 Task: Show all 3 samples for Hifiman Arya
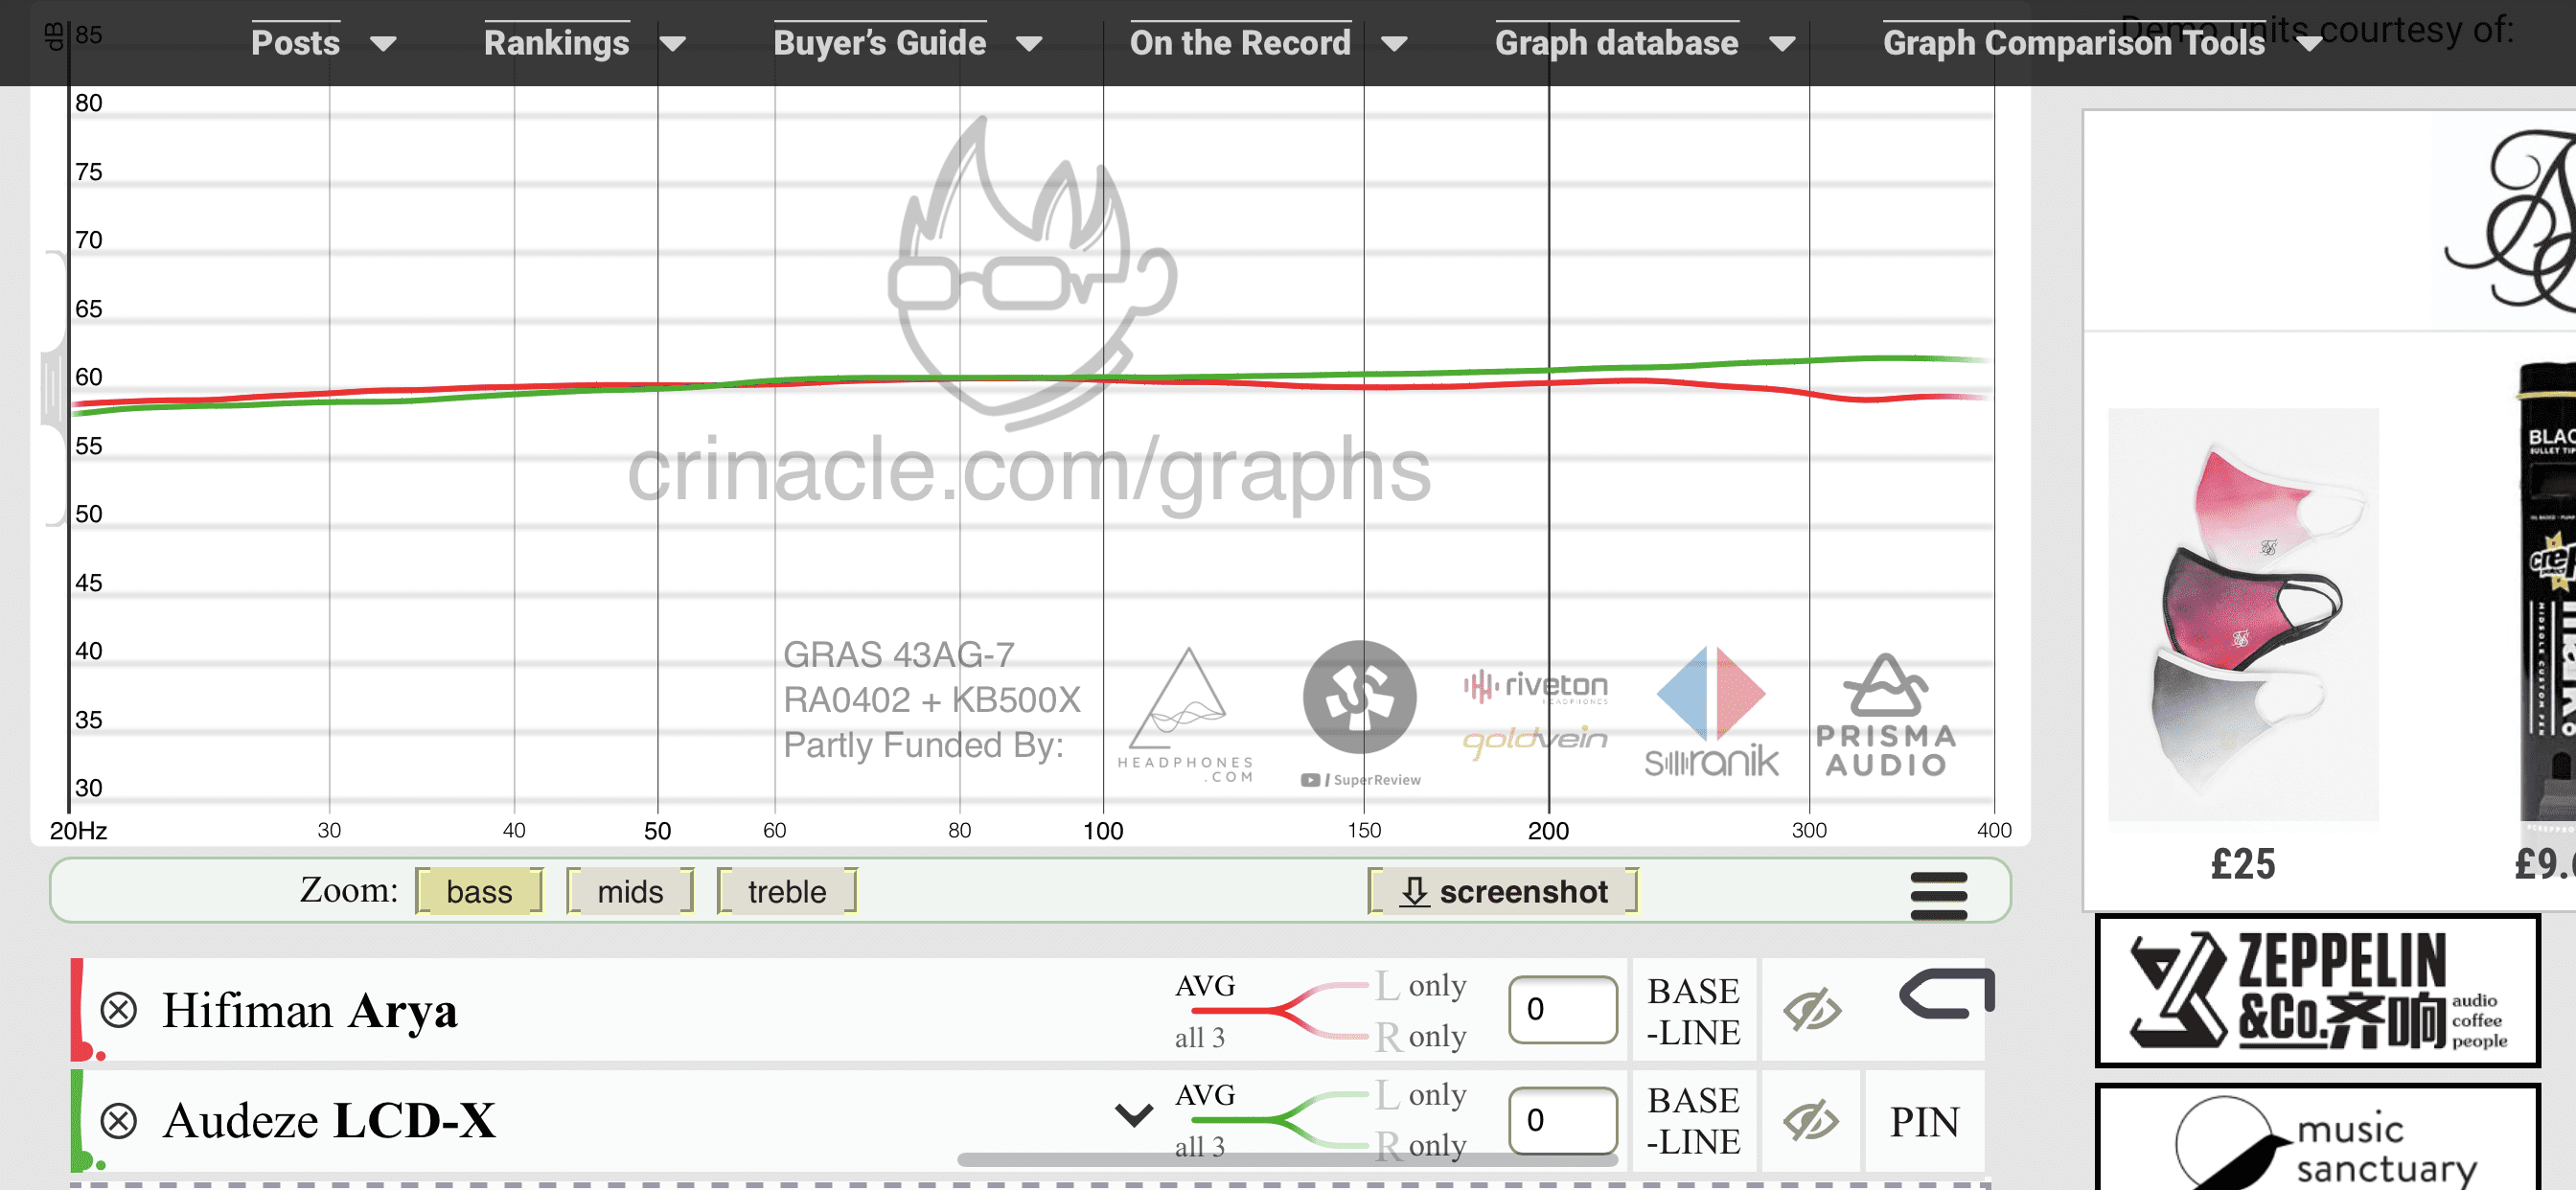(x=1199, y=1038)
